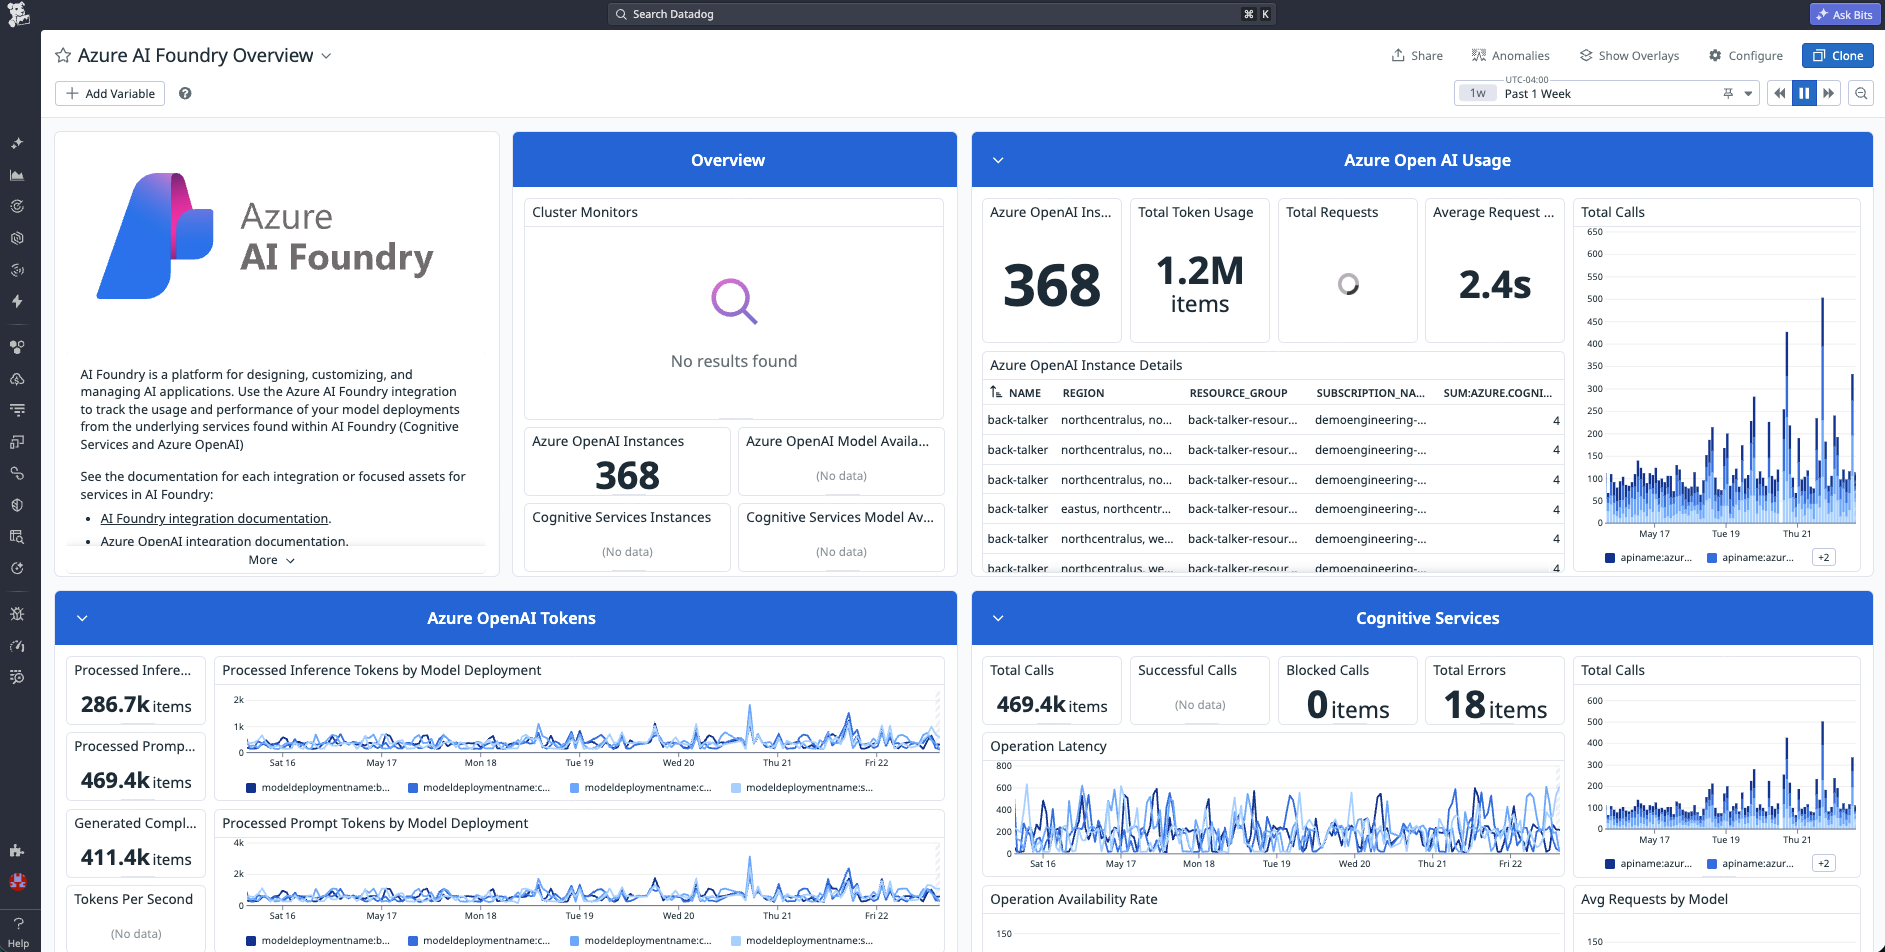Step time range backward

[x=1780, y=93]
